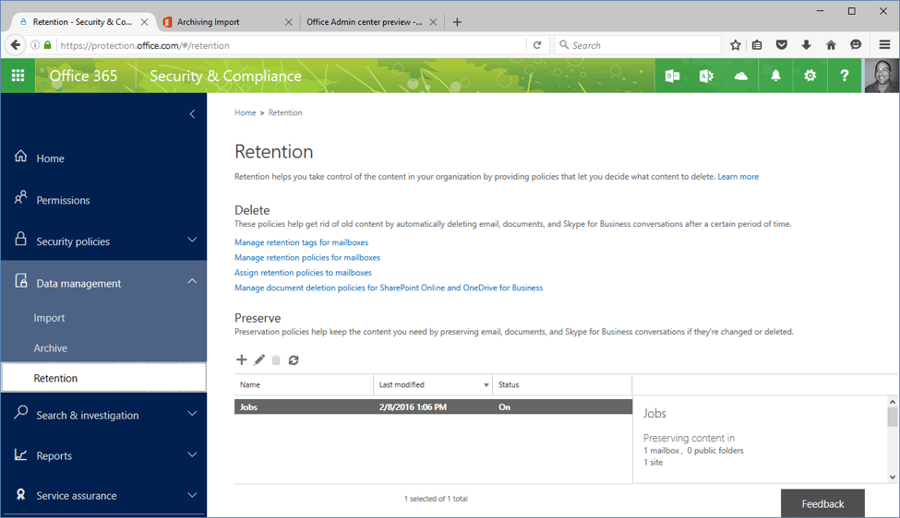
Task: Go to browser home page icon
Action: 831,45
